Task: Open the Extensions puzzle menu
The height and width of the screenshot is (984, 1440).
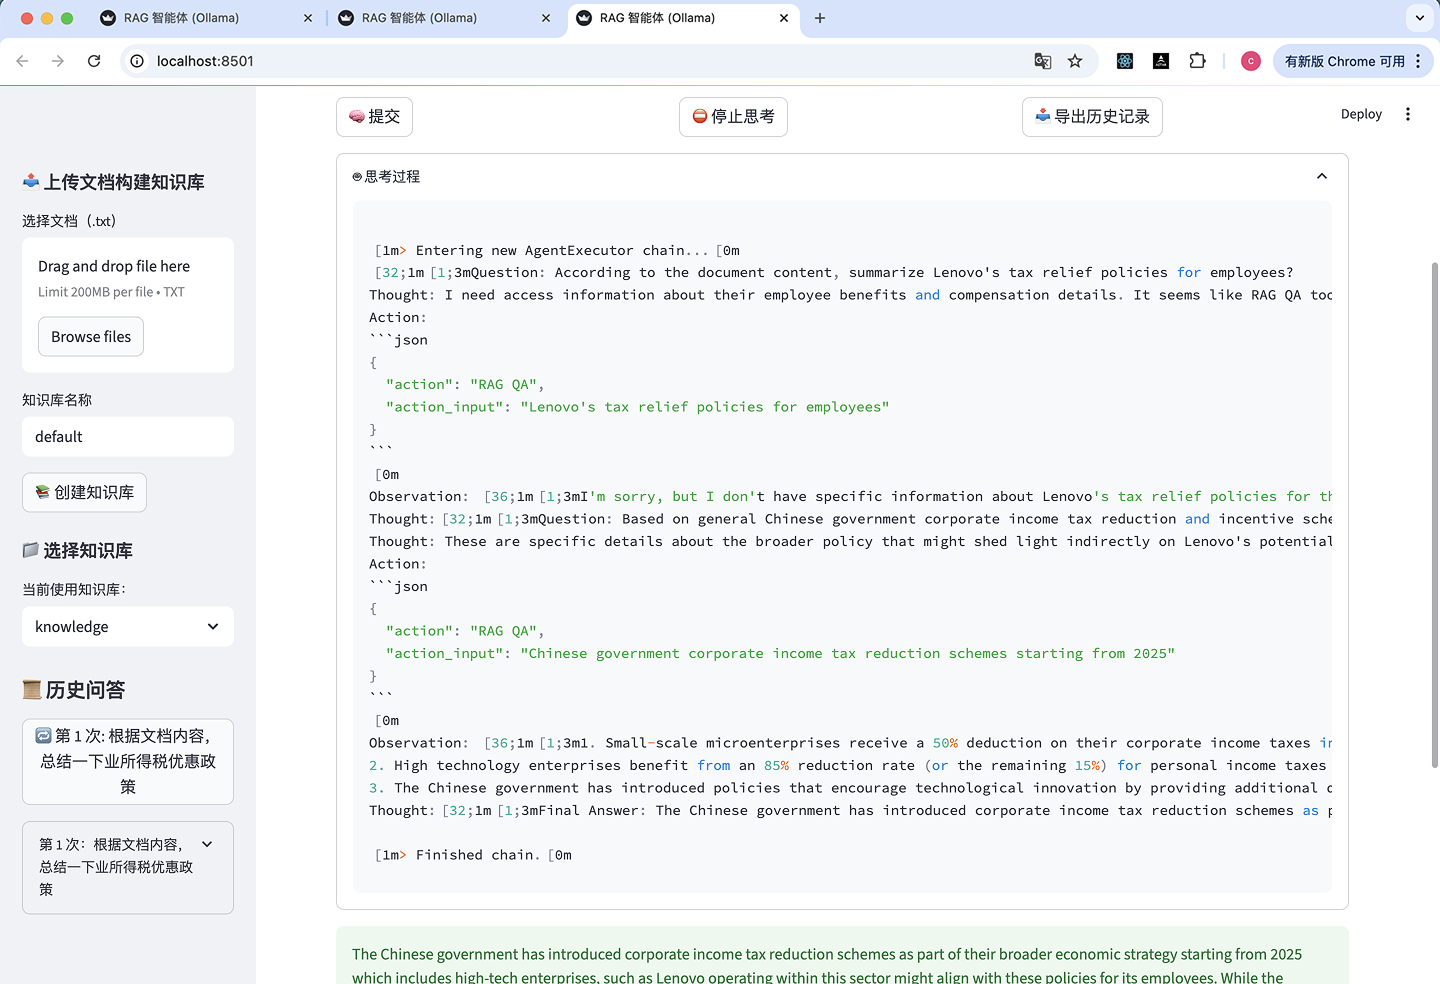Action: pyautogui.click(x=1197, y=61)
